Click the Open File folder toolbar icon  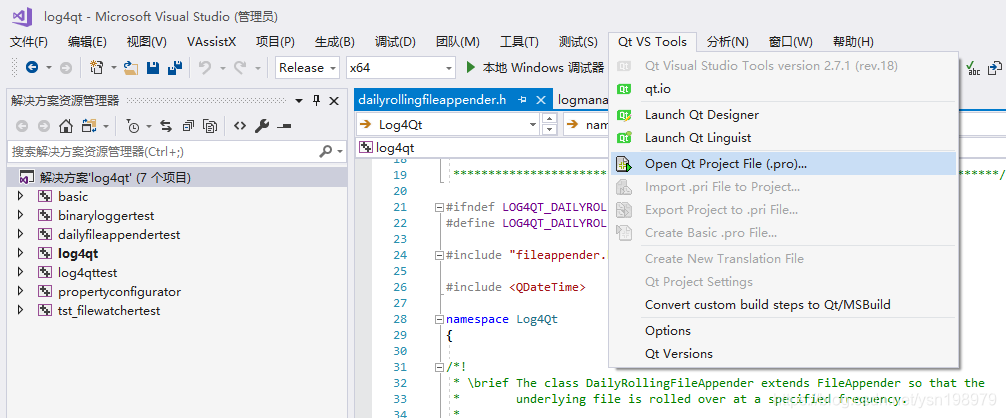pos(131,67)
